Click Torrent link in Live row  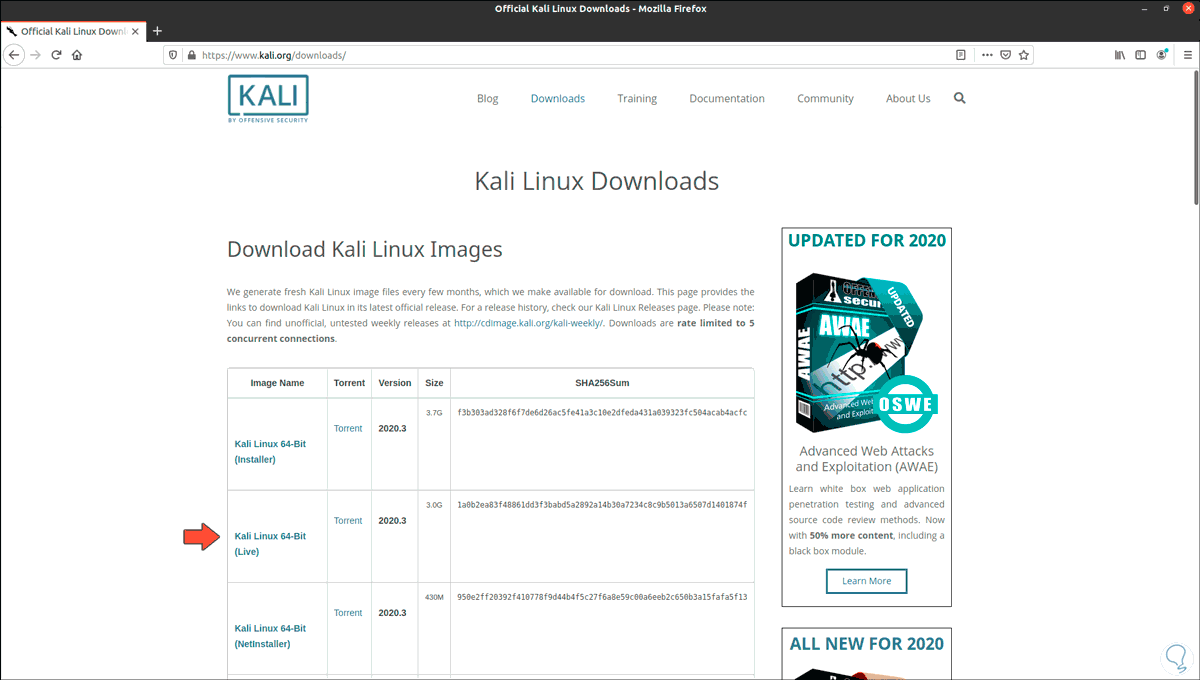(348, 520)
